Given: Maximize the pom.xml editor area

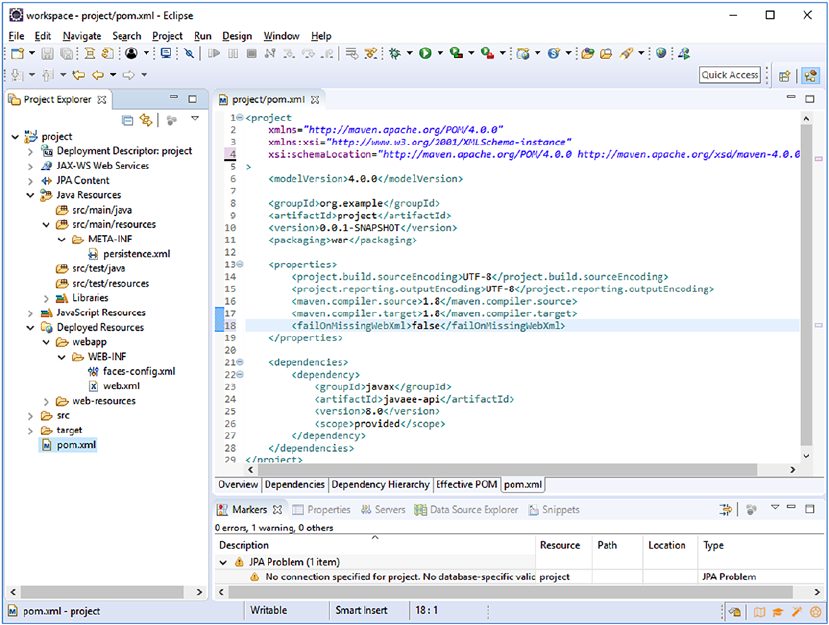Looking at the screenshot, I should point(809,99).
